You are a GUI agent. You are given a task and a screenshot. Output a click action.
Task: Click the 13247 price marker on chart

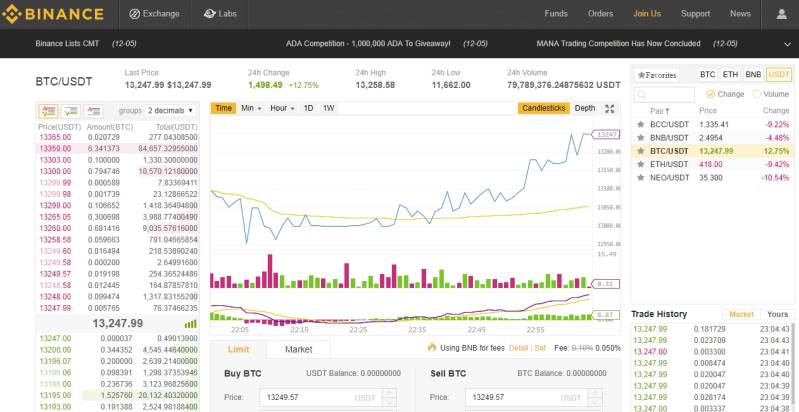(x=606, y=134)
